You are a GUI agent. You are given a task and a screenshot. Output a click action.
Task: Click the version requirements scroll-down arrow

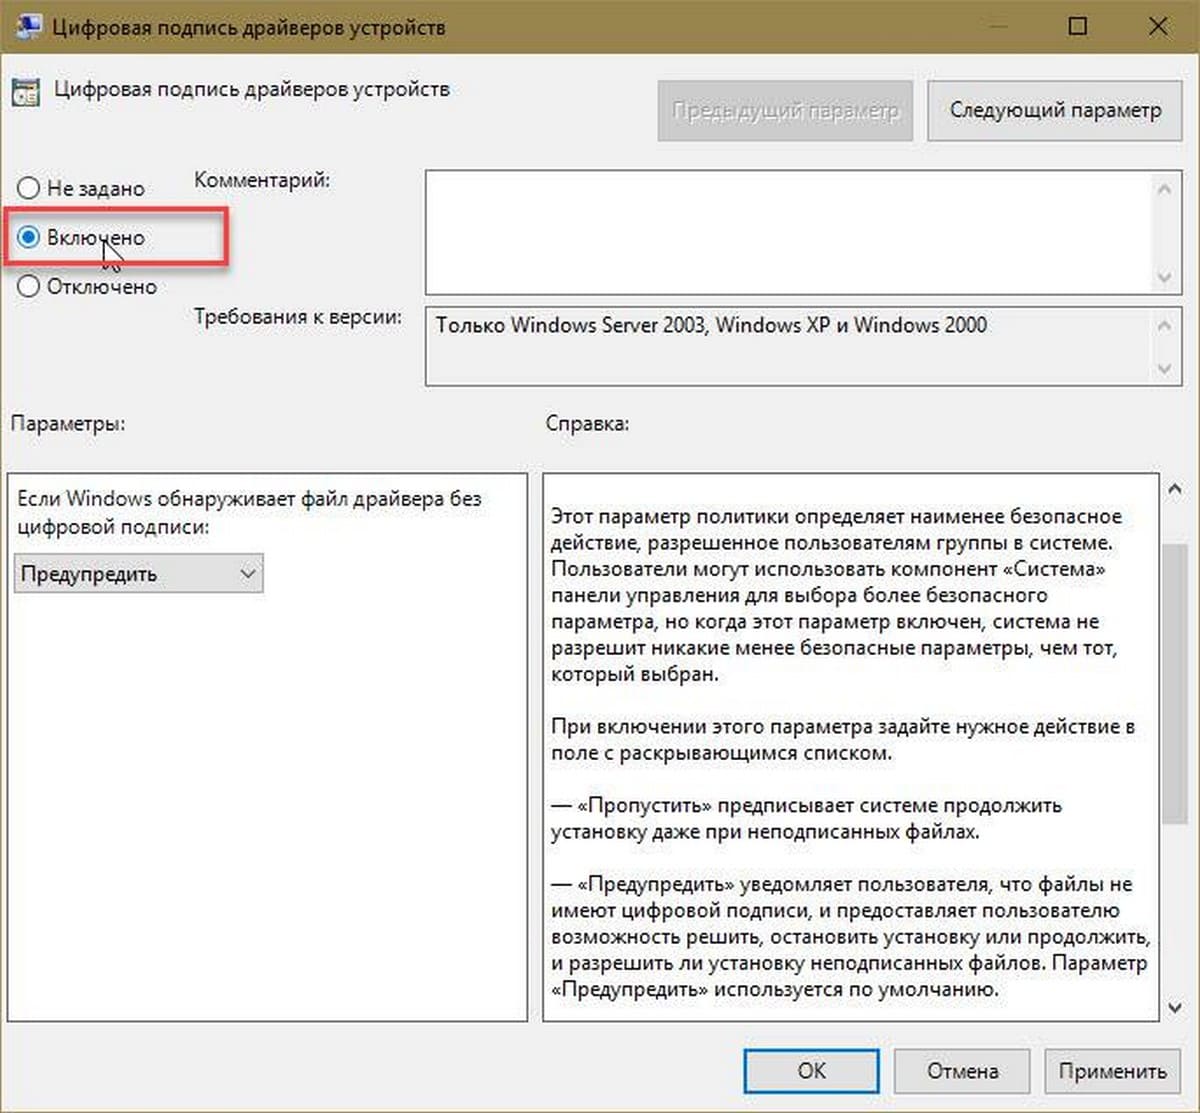[x=1164, y=368]
